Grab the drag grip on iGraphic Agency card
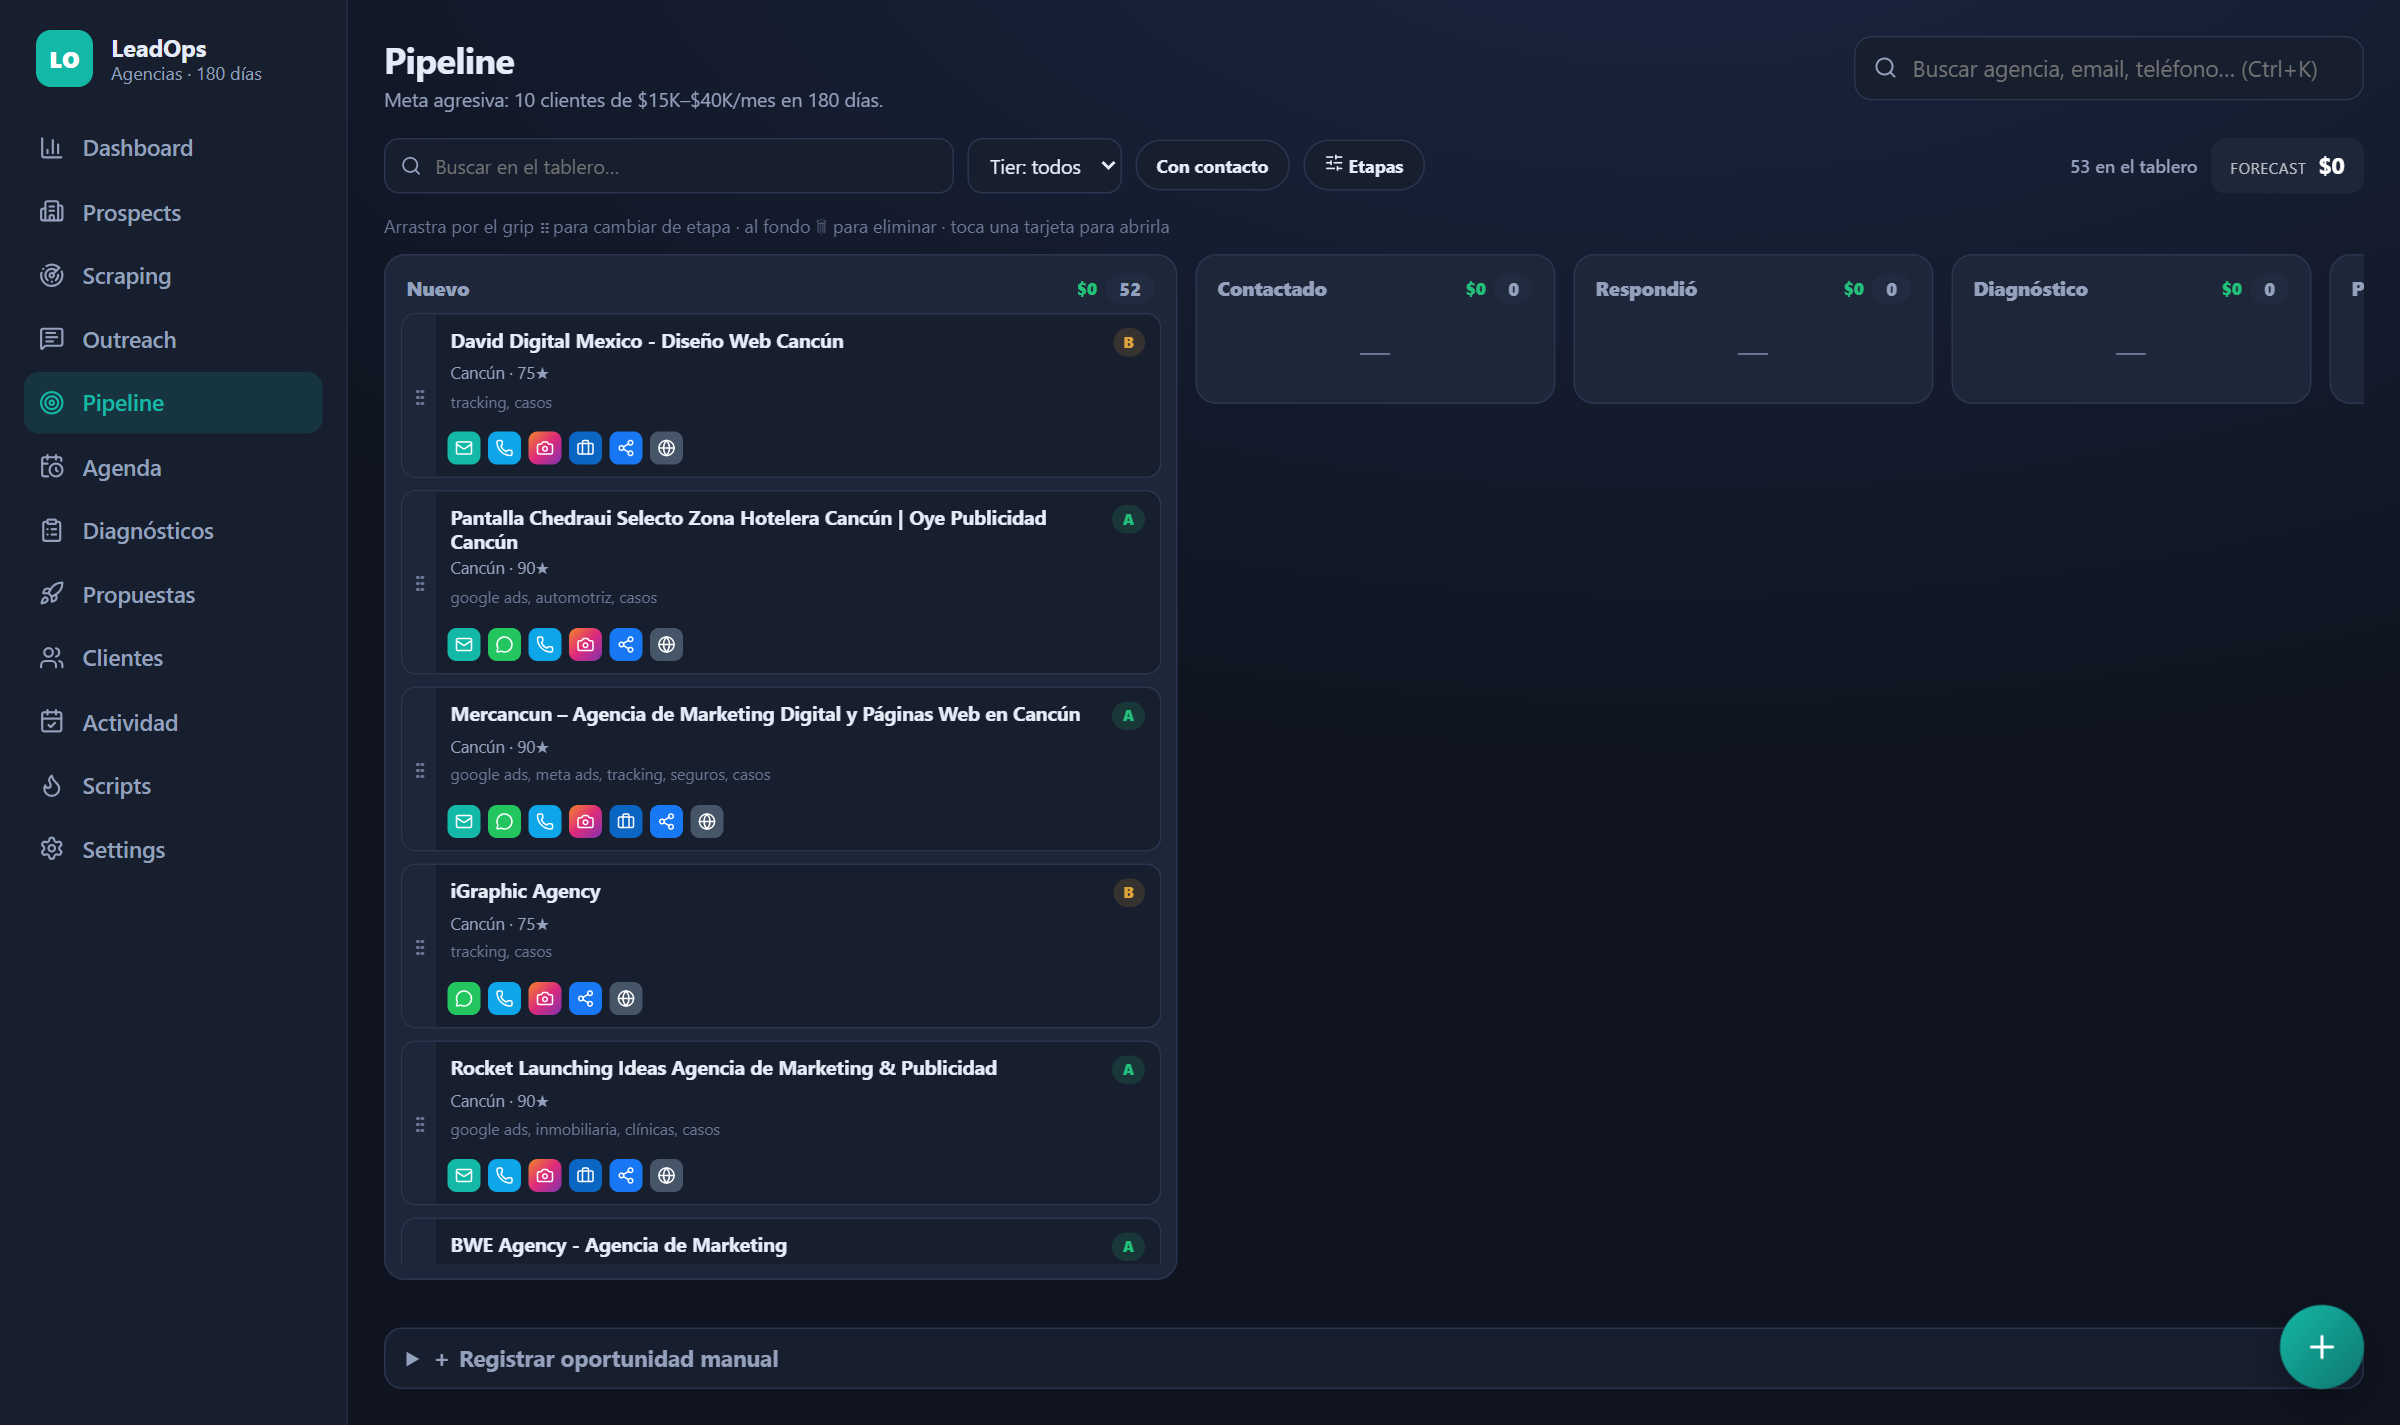 tap(420, 947)
